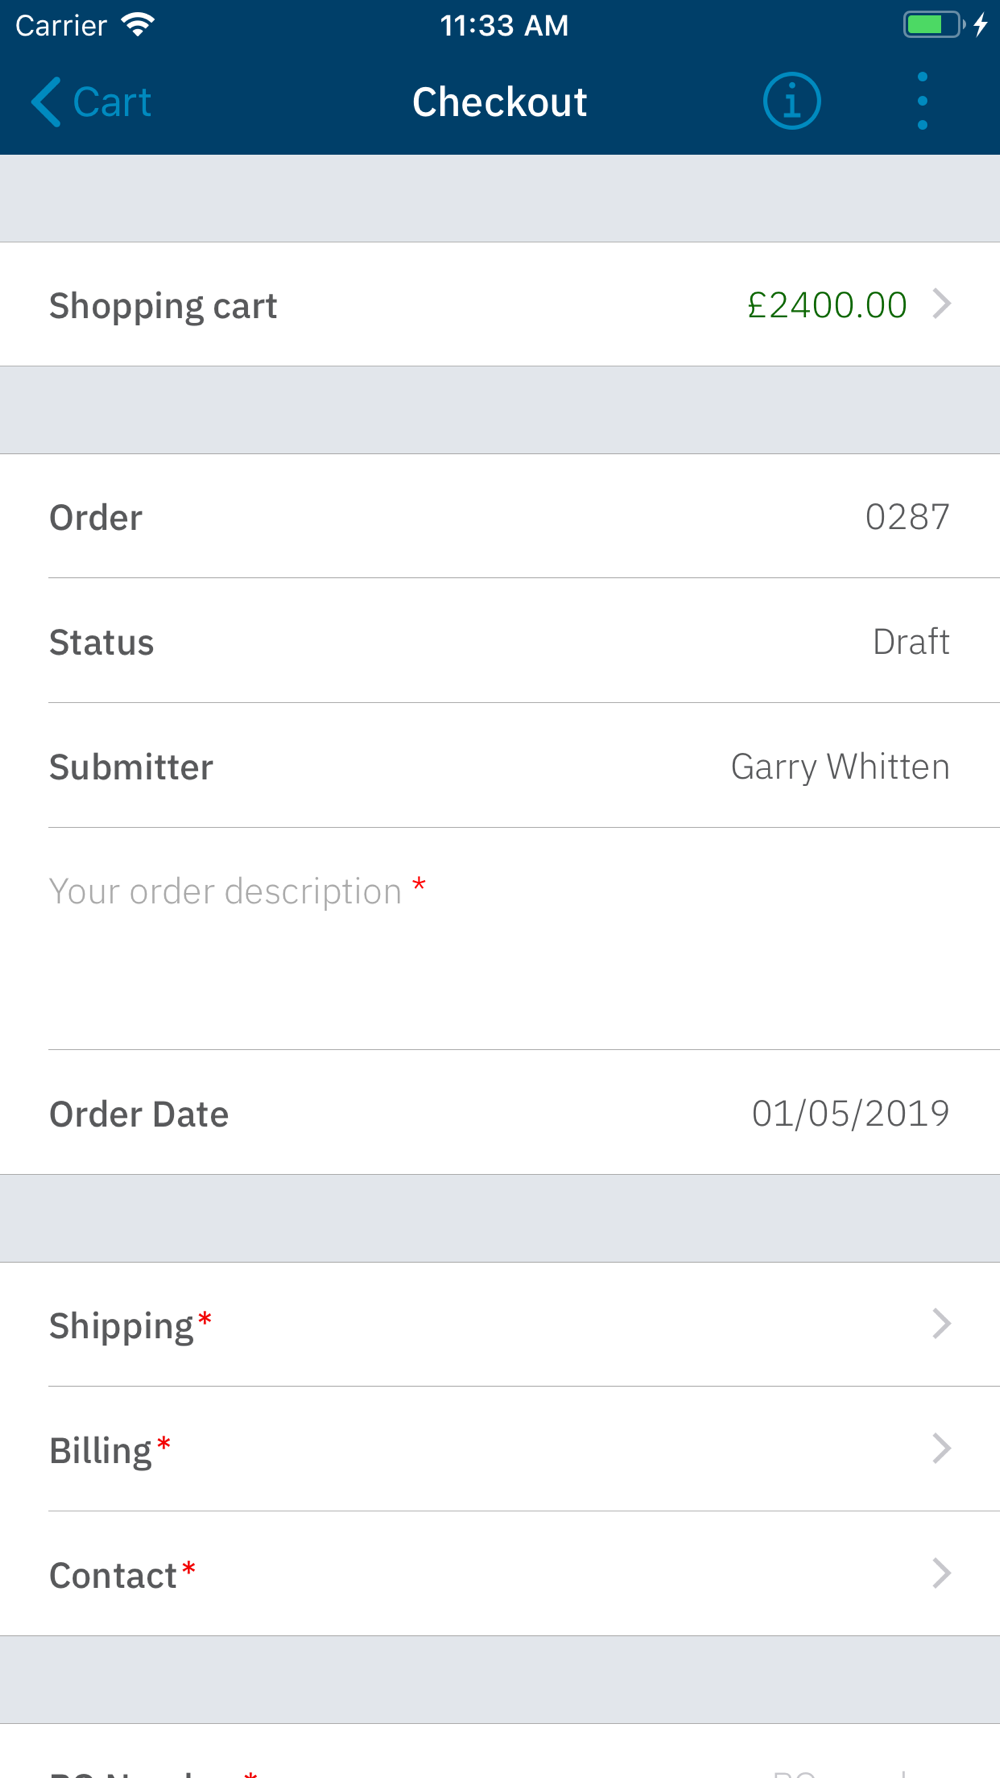The image size is (1000, 1778).
Task: Tap the back chevron beside Cart
Action: 46,102
